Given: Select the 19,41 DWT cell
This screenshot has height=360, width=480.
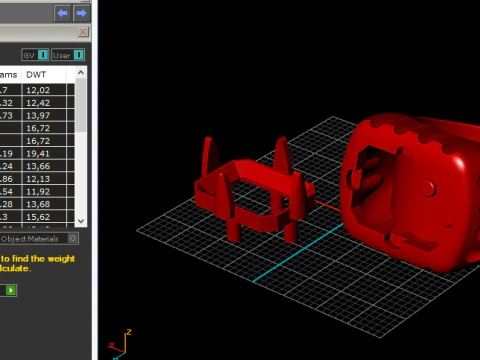Looking at the screenshot, I should click(x=44, y=153).
